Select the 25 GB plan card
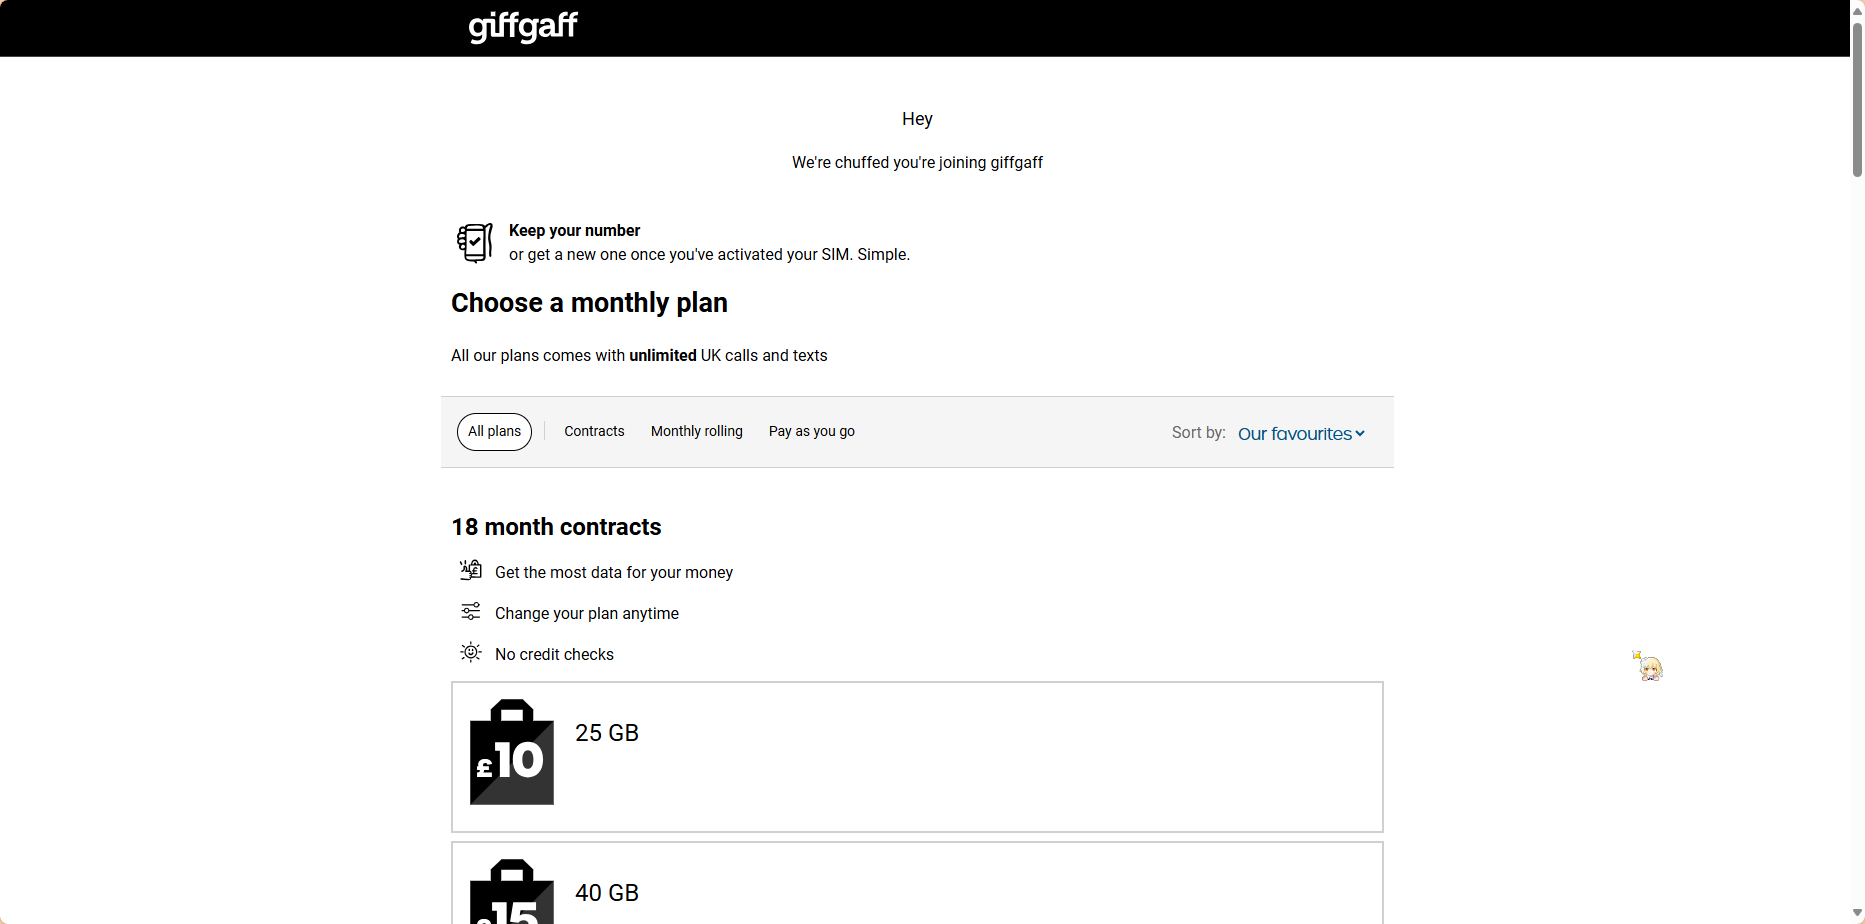1865x924 pixels. point(917,757)
